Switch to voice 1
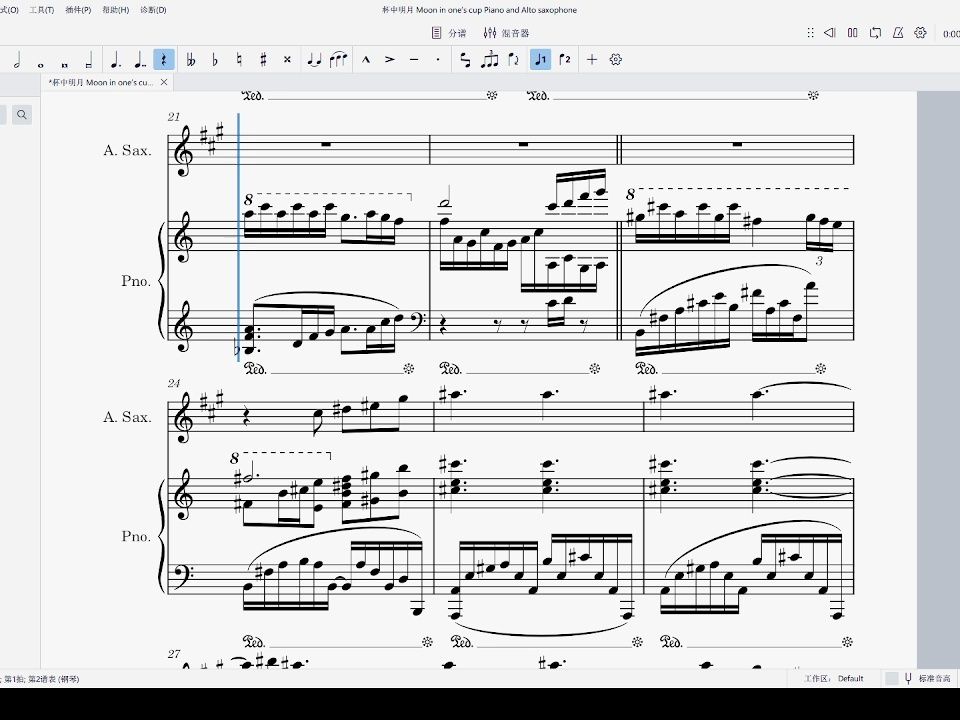This screenshot has height=720, width=960. [541, 60]
